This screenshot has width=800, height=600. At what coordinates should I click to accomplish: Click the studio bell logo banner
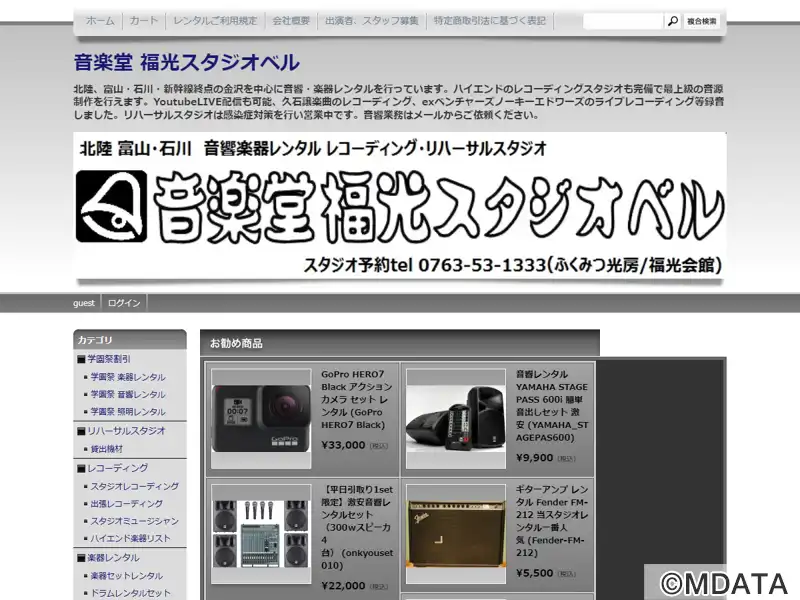tap(399, 206)
